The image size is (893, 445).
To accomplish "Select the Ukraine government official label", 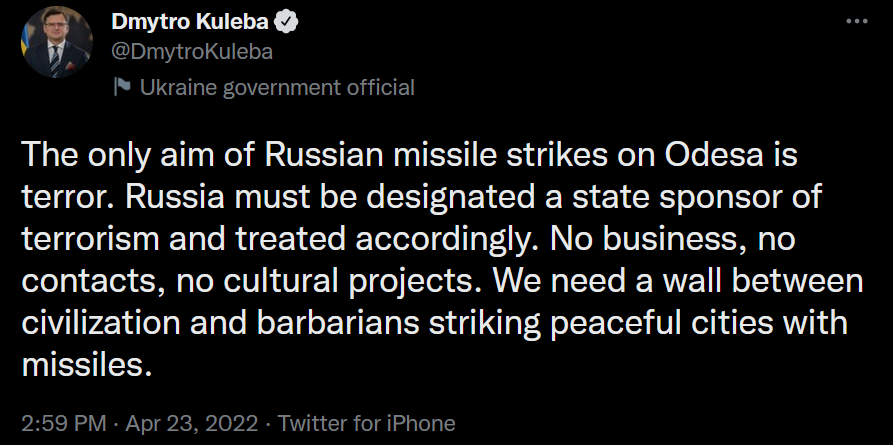I will tap(277, 88).
